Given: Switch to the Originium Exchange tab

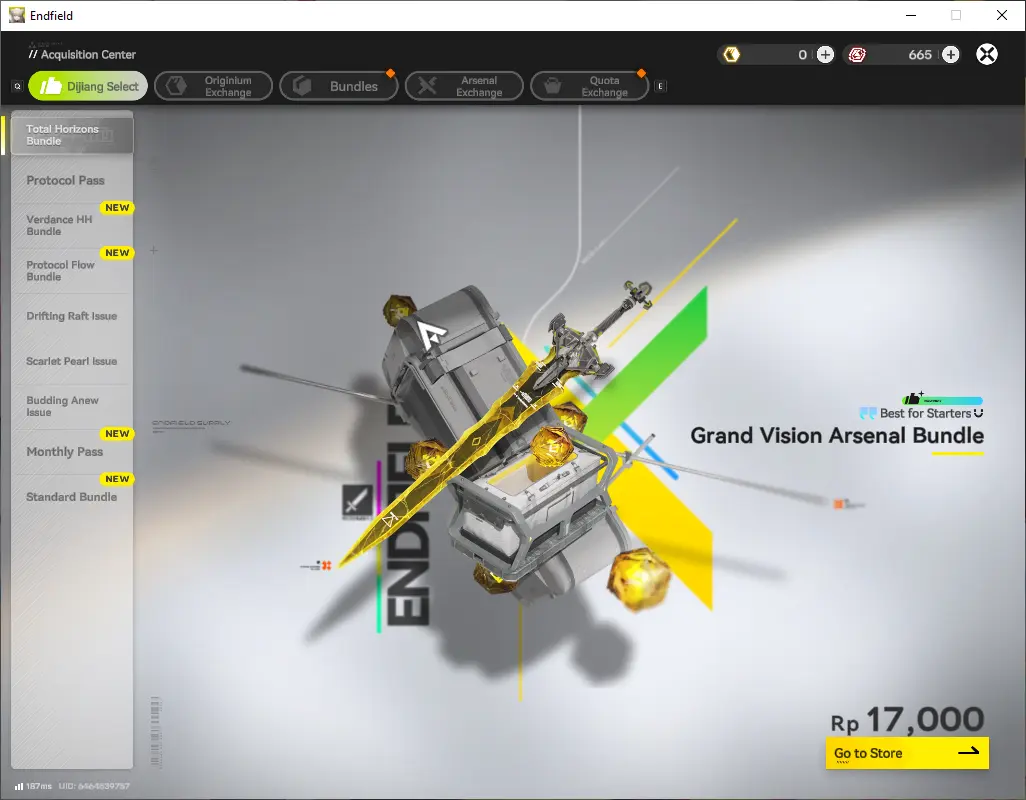Looking at the screenshot, I should tap(213, 86).
